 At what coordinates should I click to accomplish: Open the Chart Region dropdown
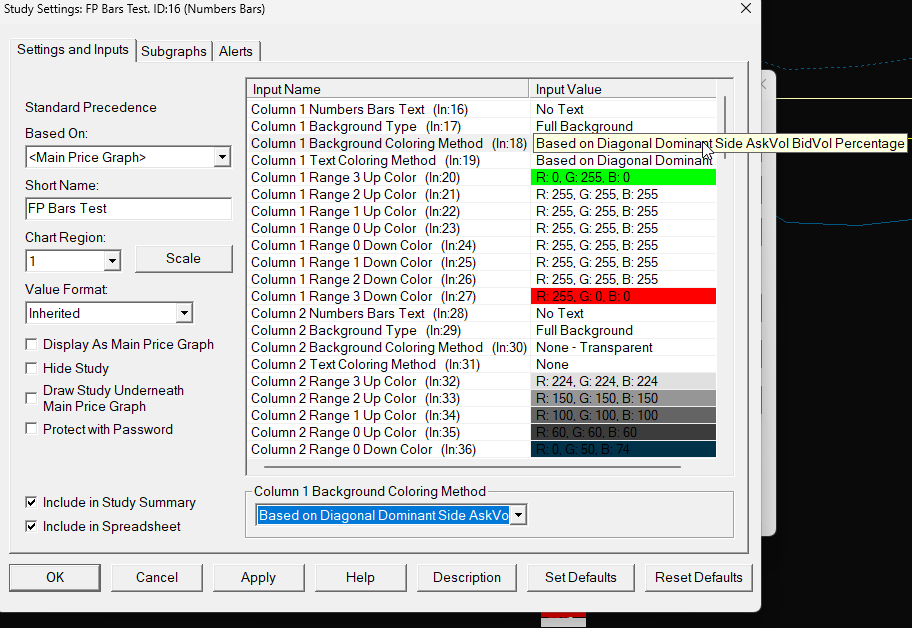pyautogui.click(x=112, y=261)
